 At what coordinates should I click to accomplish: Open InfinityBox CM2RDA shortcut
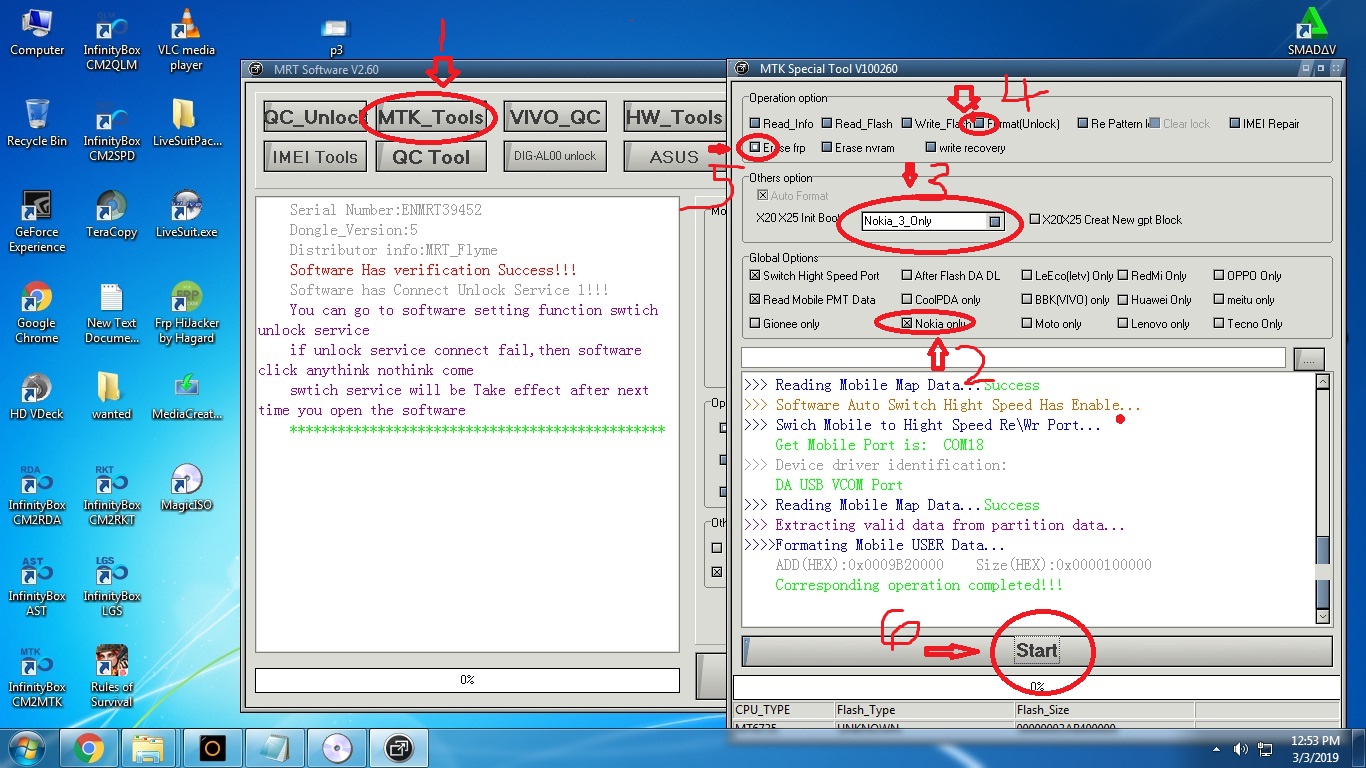(37, 495)
